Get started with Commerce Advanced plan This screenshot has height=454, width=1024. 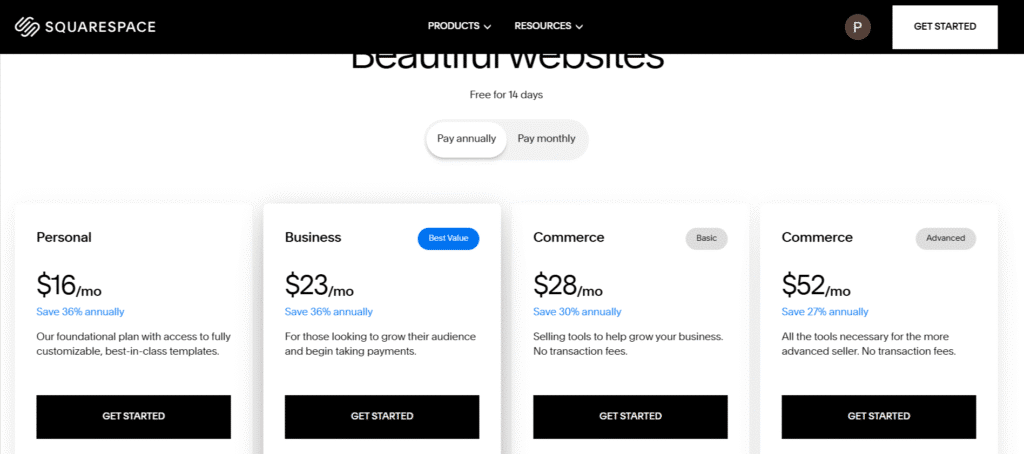(879, 416)
